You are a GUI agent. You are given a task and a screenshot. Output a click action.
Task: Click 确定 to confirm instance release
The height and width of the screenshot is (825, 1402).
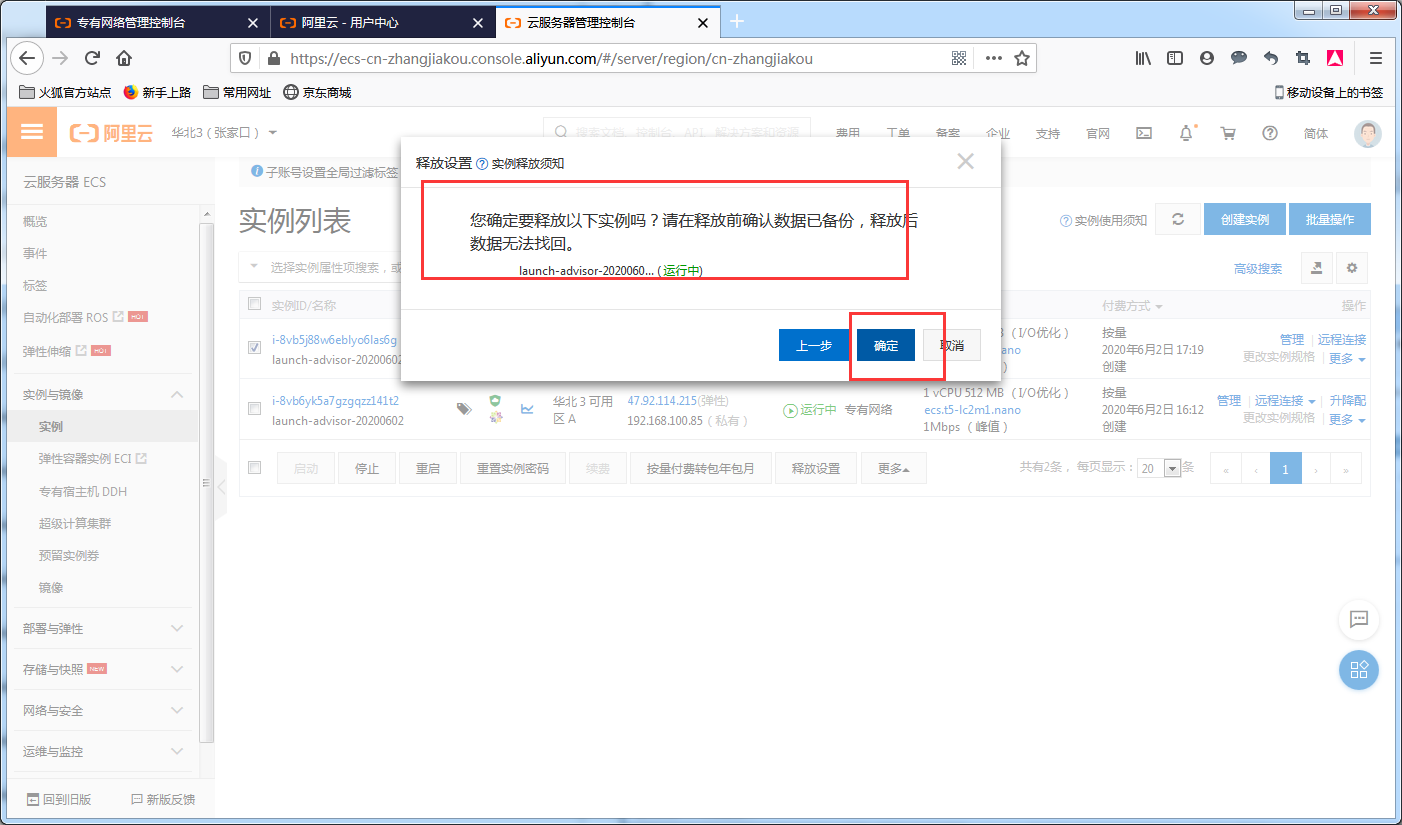click(884, 345)
